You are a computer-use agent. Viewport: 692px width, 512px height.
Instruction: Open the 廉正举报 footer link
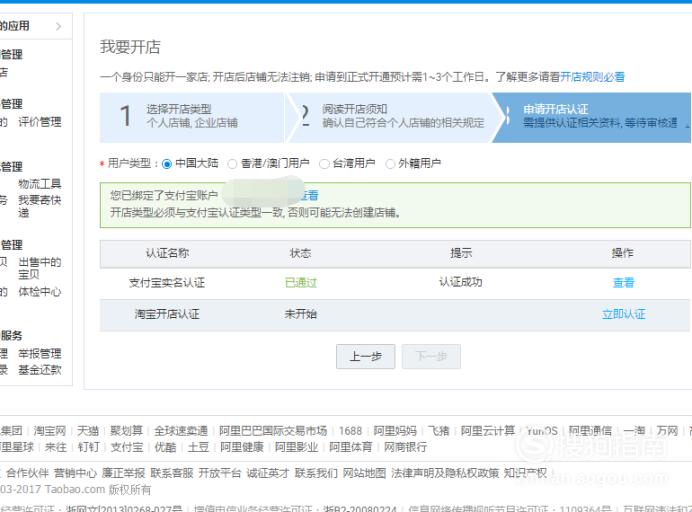[124, 473]
